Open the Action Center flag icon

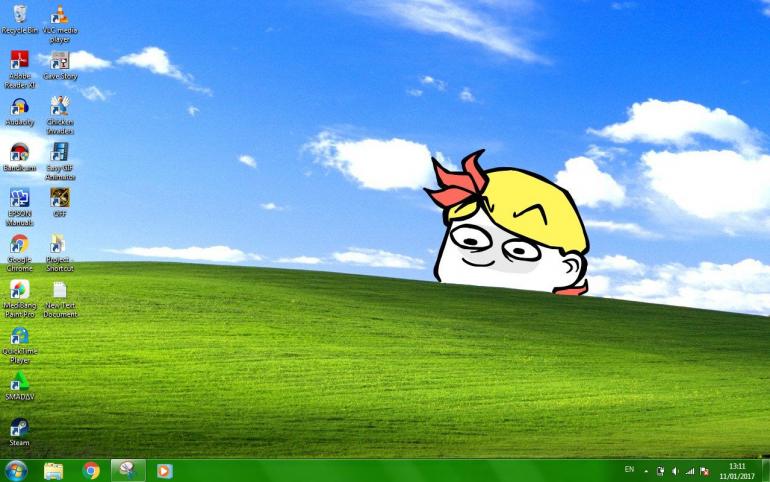point(705,471)
